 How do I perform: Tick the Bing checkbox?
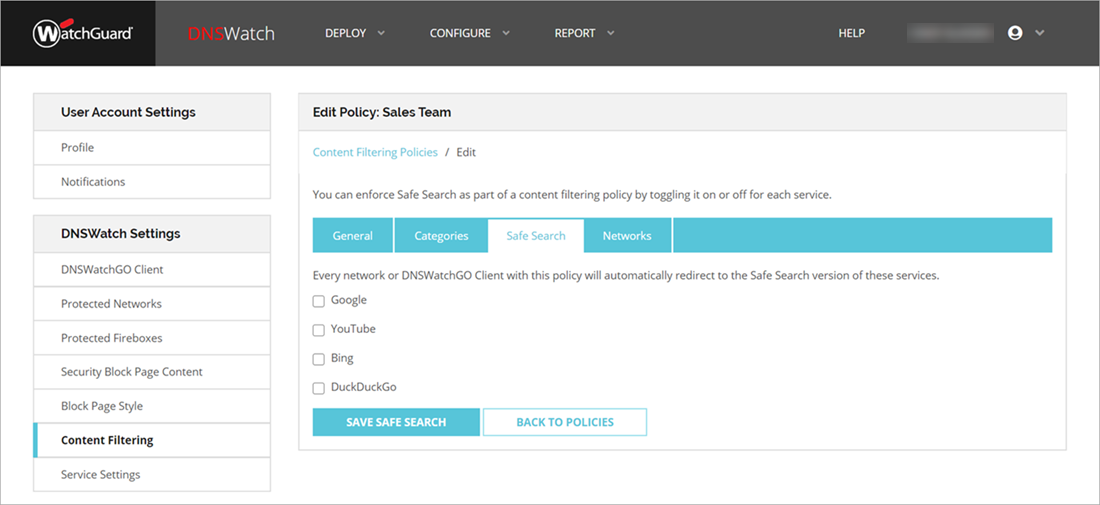319,359
